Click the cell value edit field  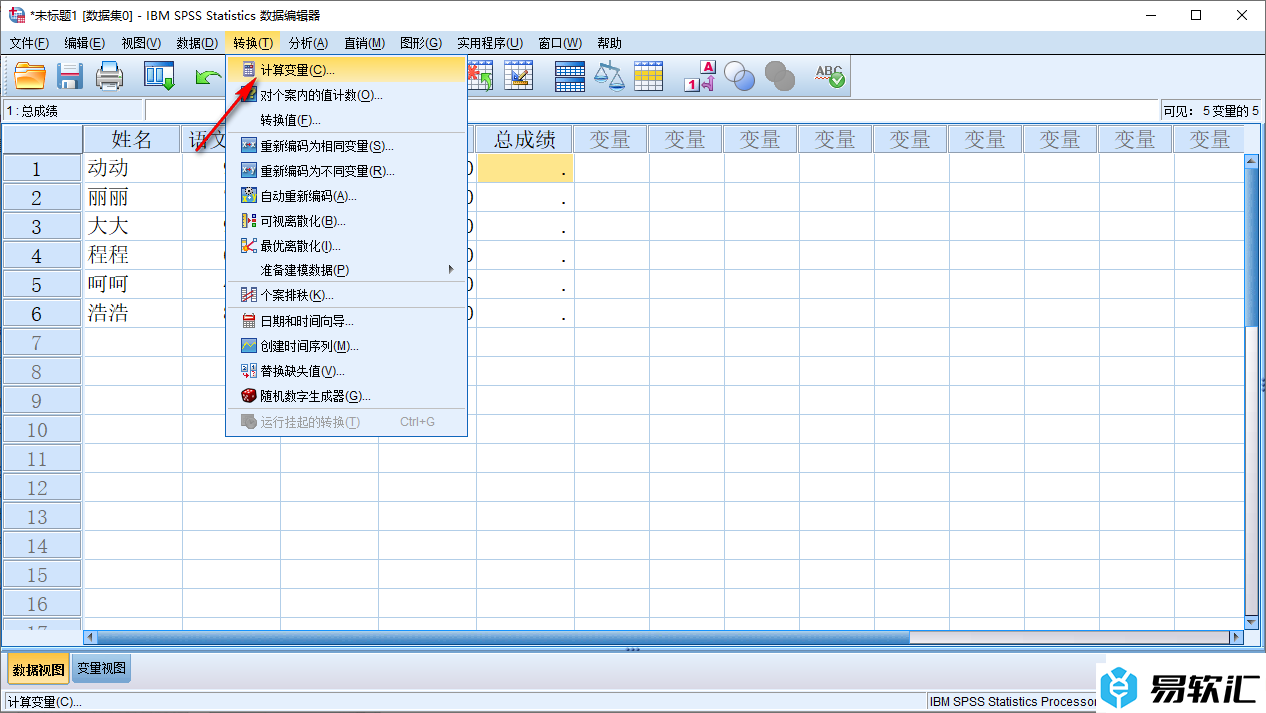(x=651, y=110)
